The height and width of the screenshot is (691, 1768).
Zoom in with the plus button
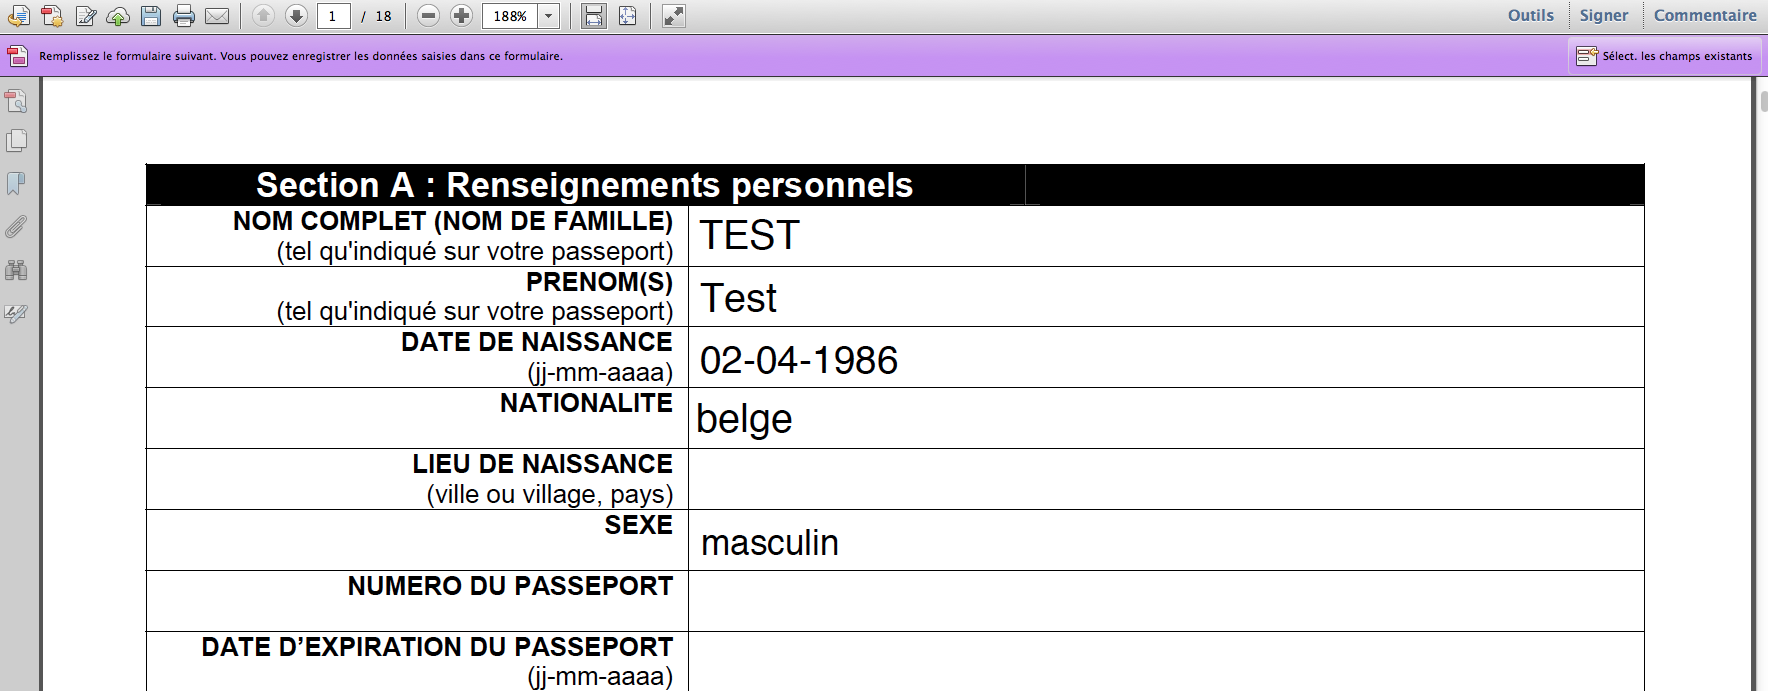pos(461,16)
